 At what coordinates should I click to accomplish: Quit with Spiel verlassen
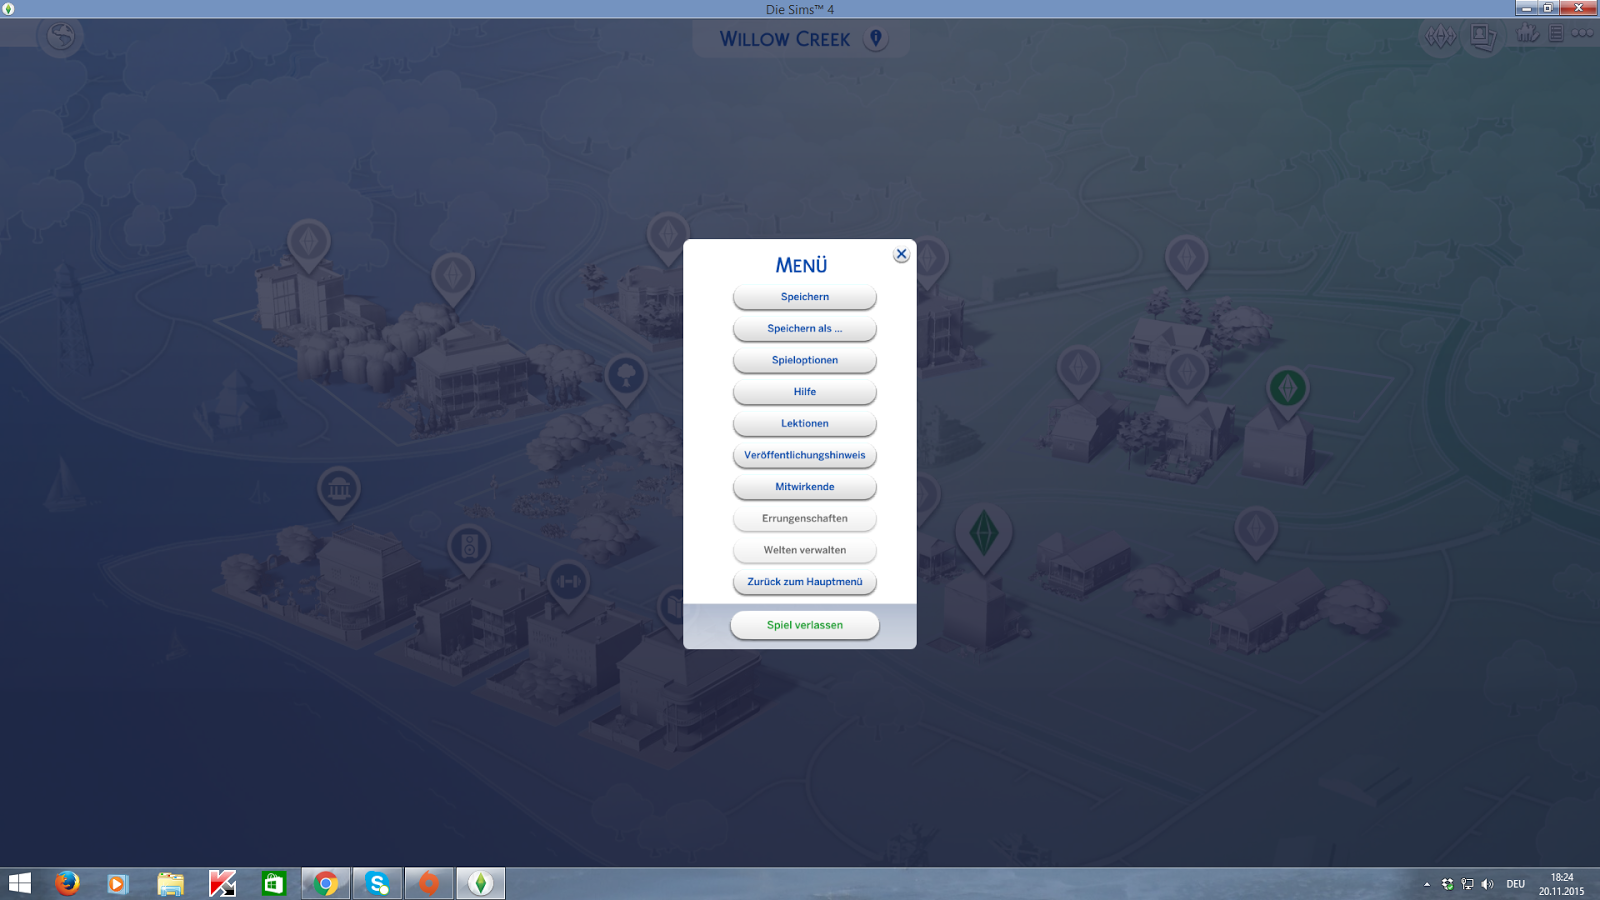pos(804,625)
